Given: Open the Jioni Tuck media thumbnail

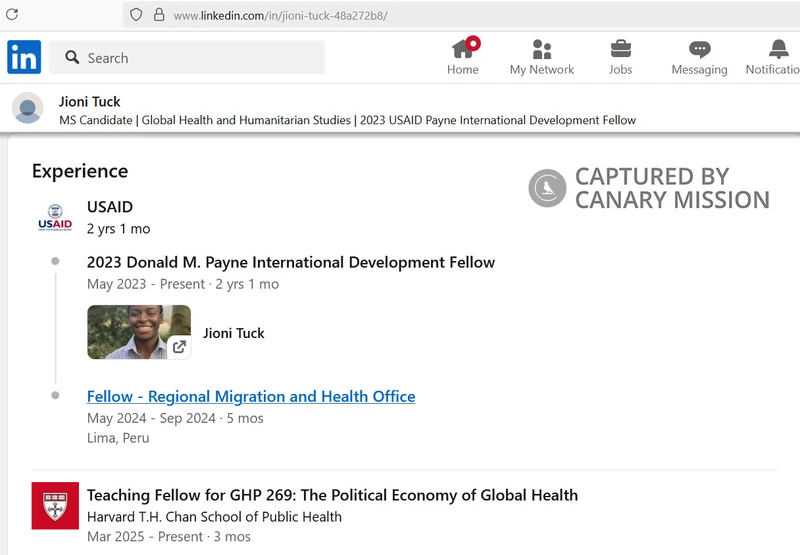Looking at the screenshot, I should click(x=138, y=332).
